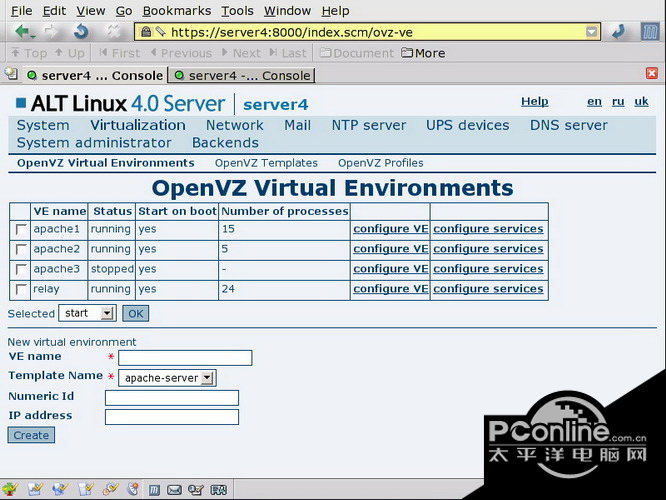Open the Tools menu

click(x=237, y=11)
